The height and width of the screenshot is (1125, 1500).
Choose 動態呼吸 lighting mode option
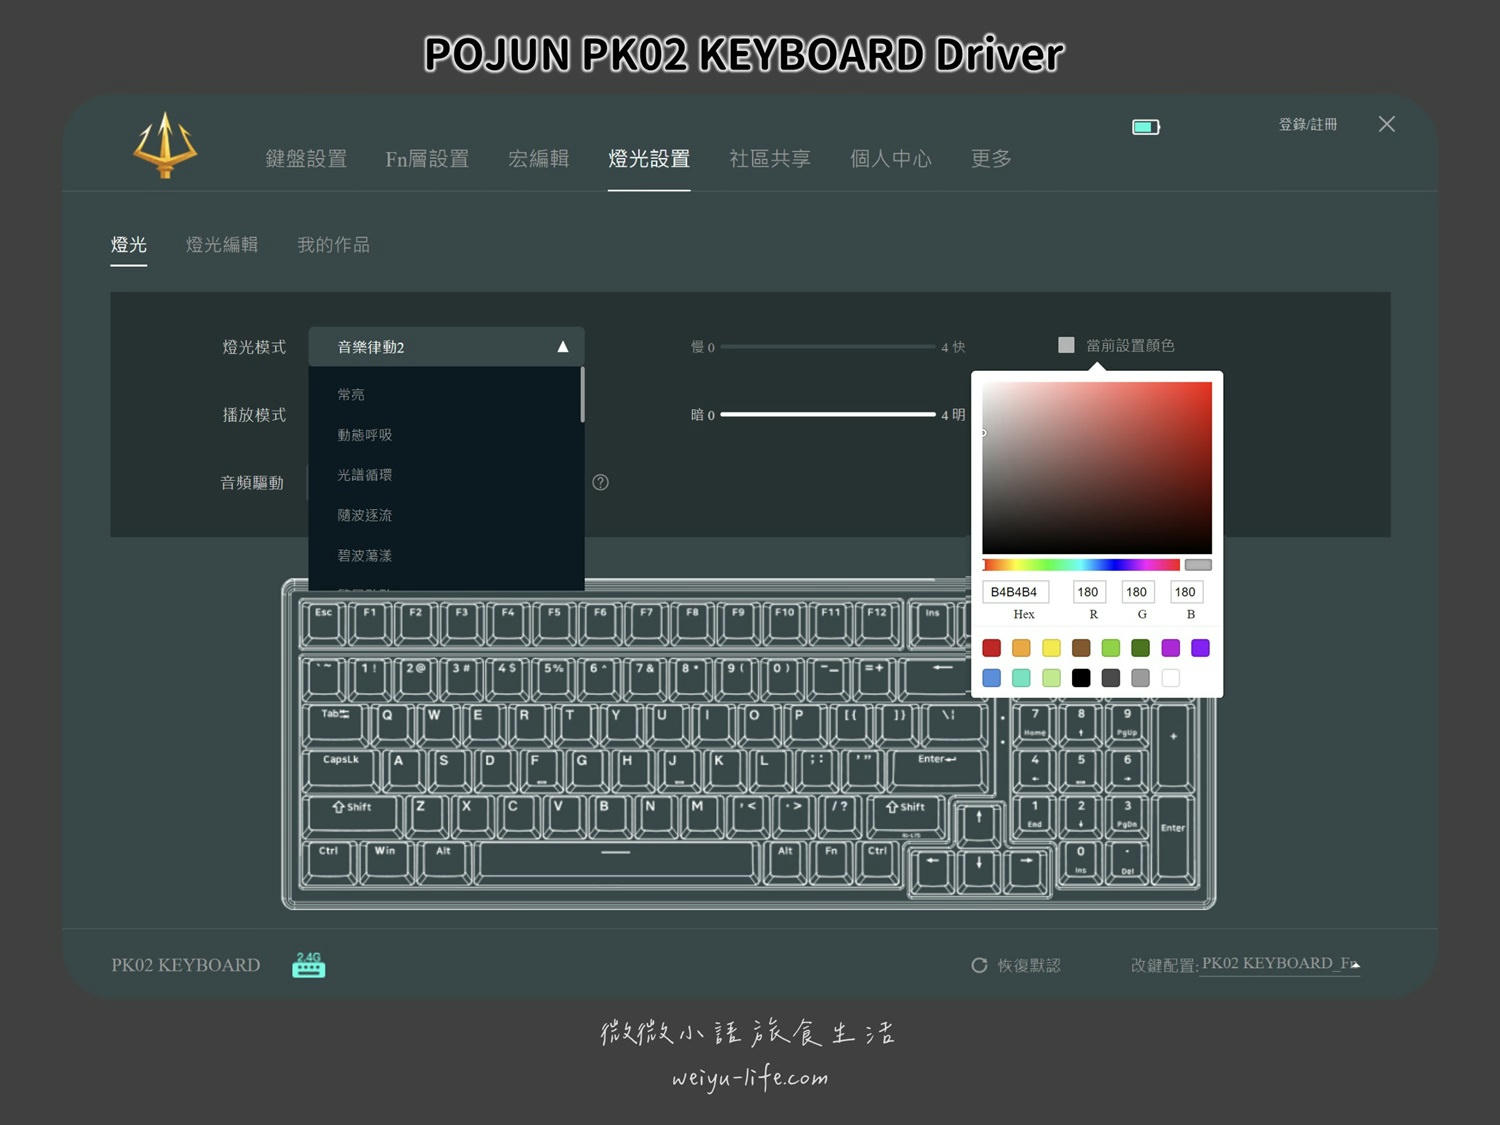point(444,435)
